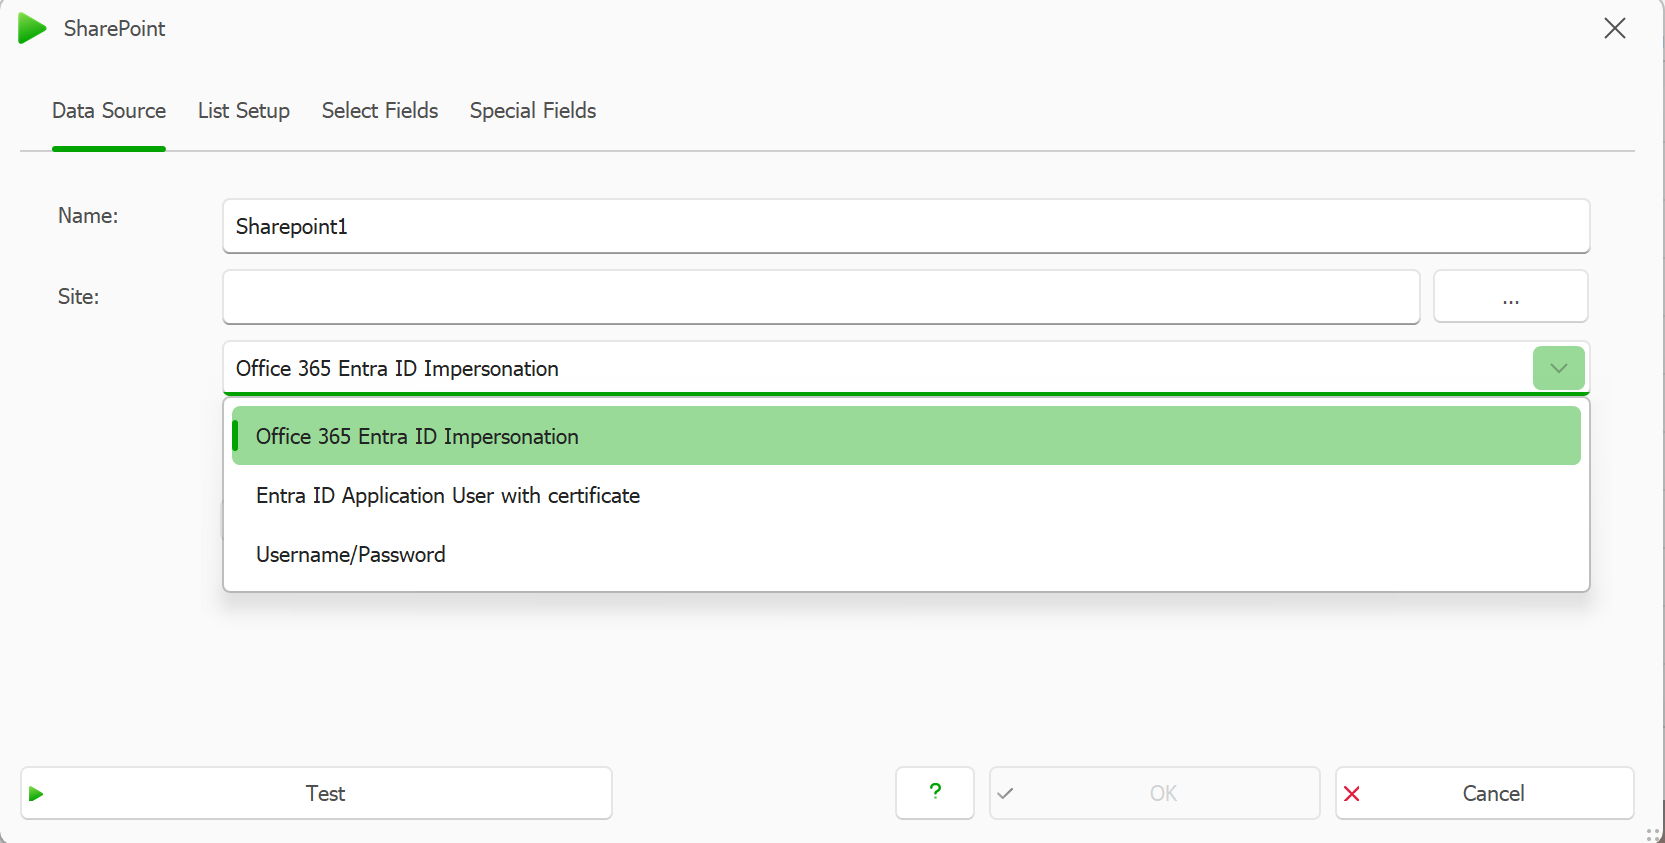Open the Special Fields tab
Viewport: 1665px width, 843px height.
[533, 111]
